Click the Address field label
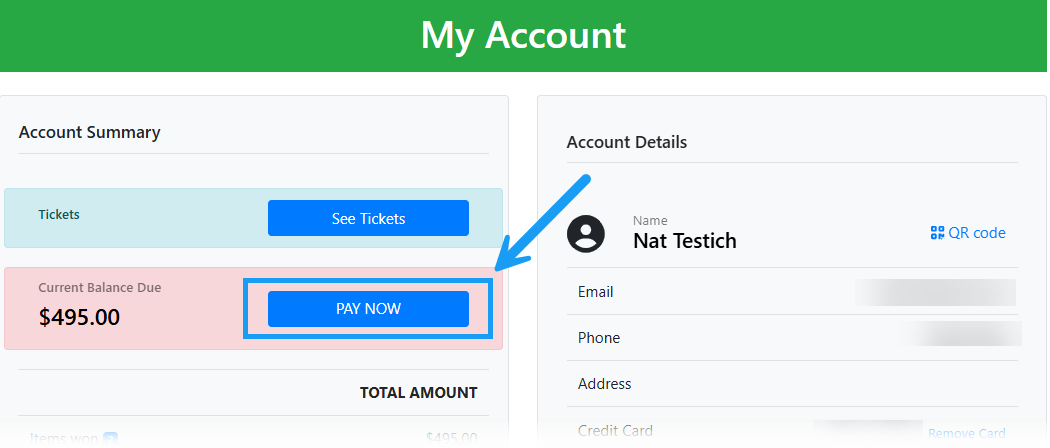The image size is (1050, 448). (604, 384)
